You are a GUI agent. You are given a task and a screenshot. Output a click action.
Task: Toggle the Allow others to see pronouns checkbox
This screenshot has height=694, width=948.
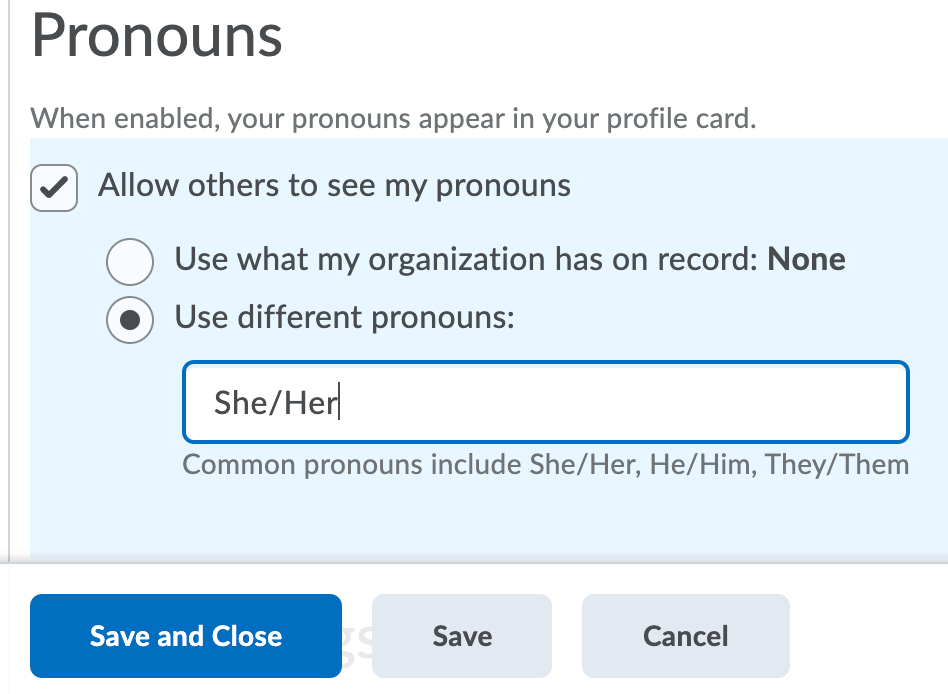[x=54, y=187]
